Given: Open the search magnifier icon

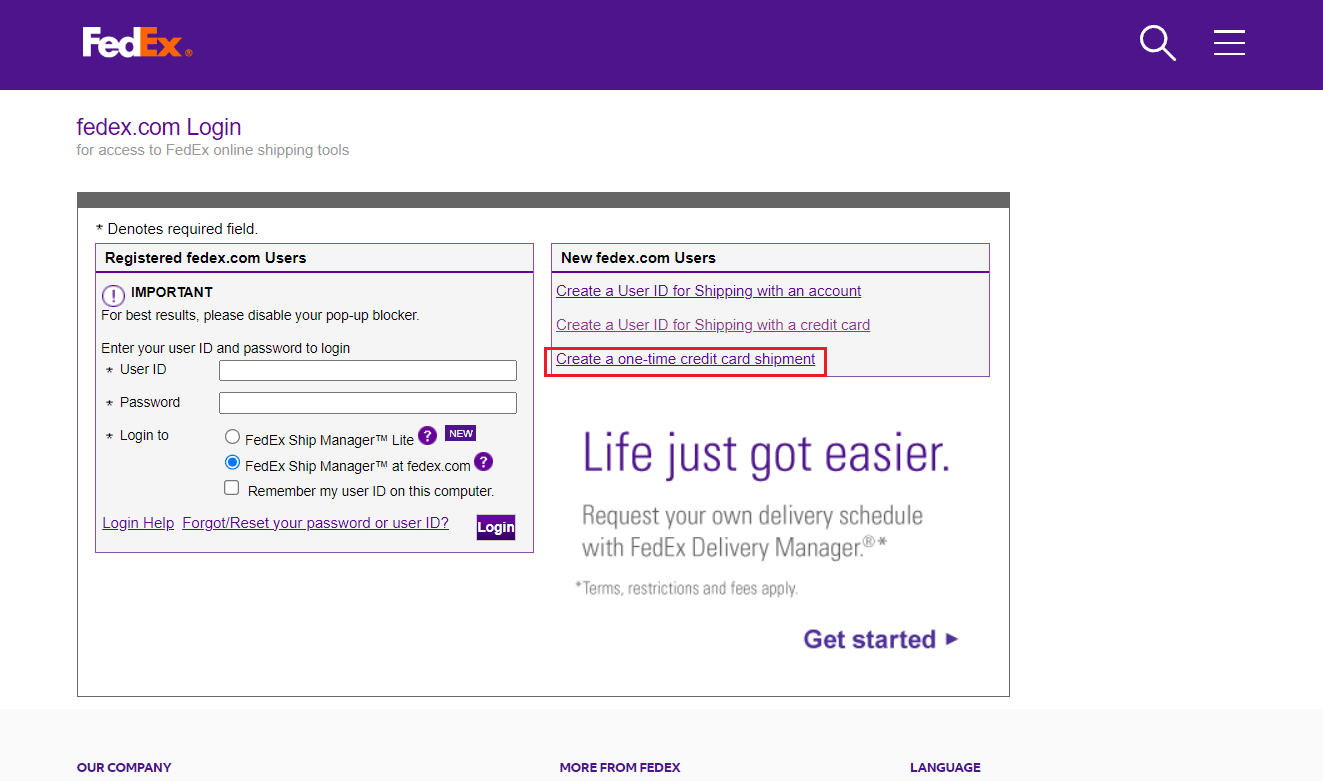Looking at the screenshot, I should point(1157,43).
